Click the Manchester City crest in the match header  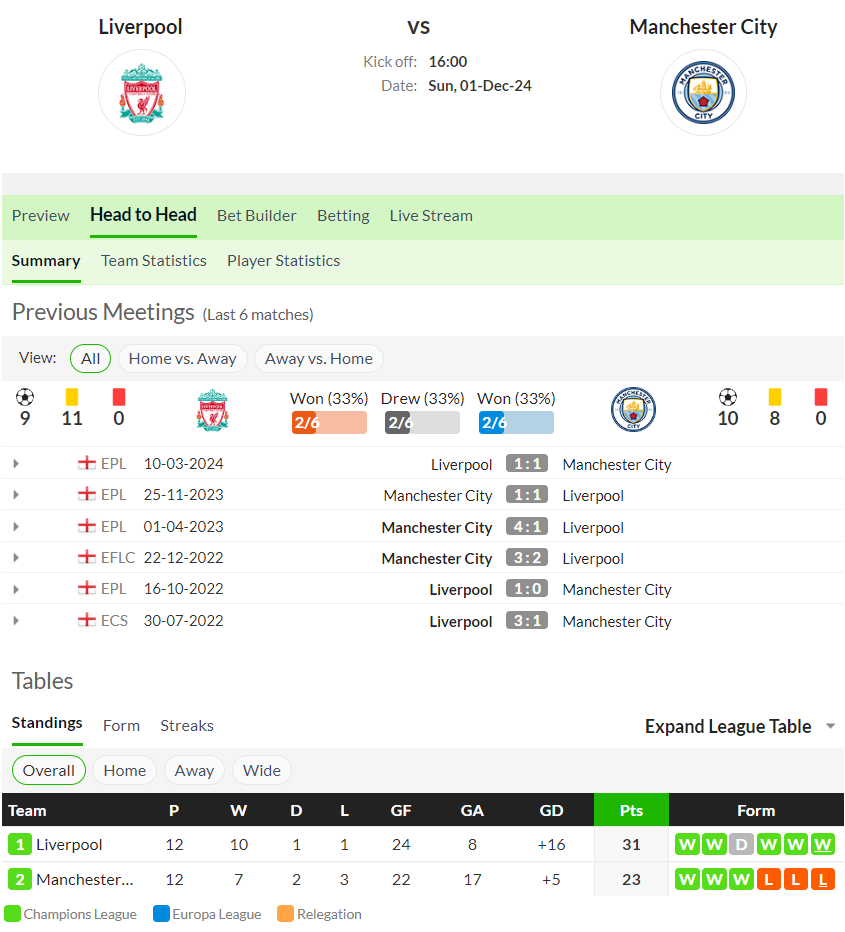click(x=703, y=93)
